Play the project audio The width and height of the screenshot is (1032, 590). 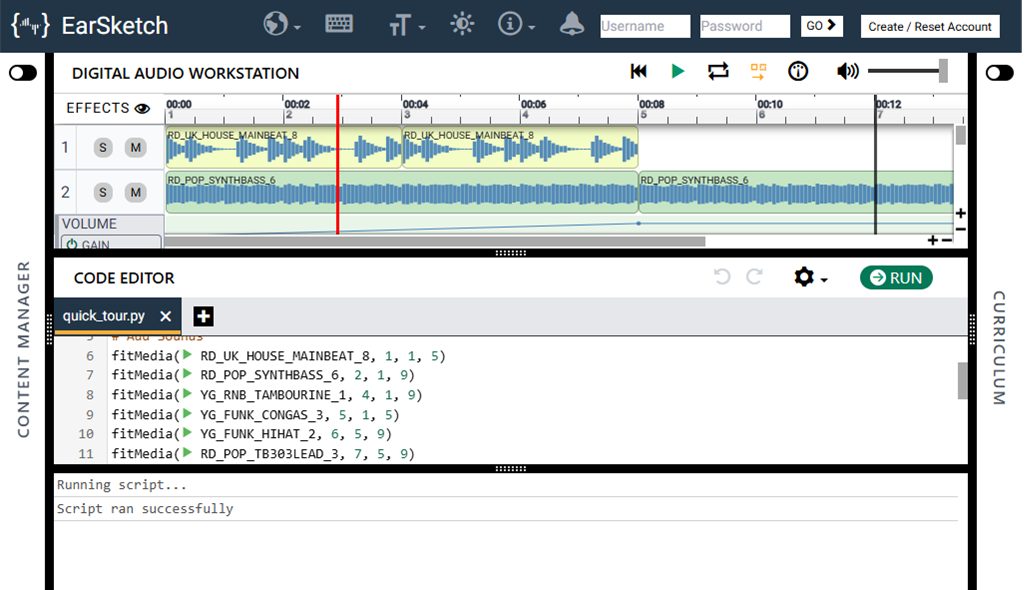click(677, 71)
